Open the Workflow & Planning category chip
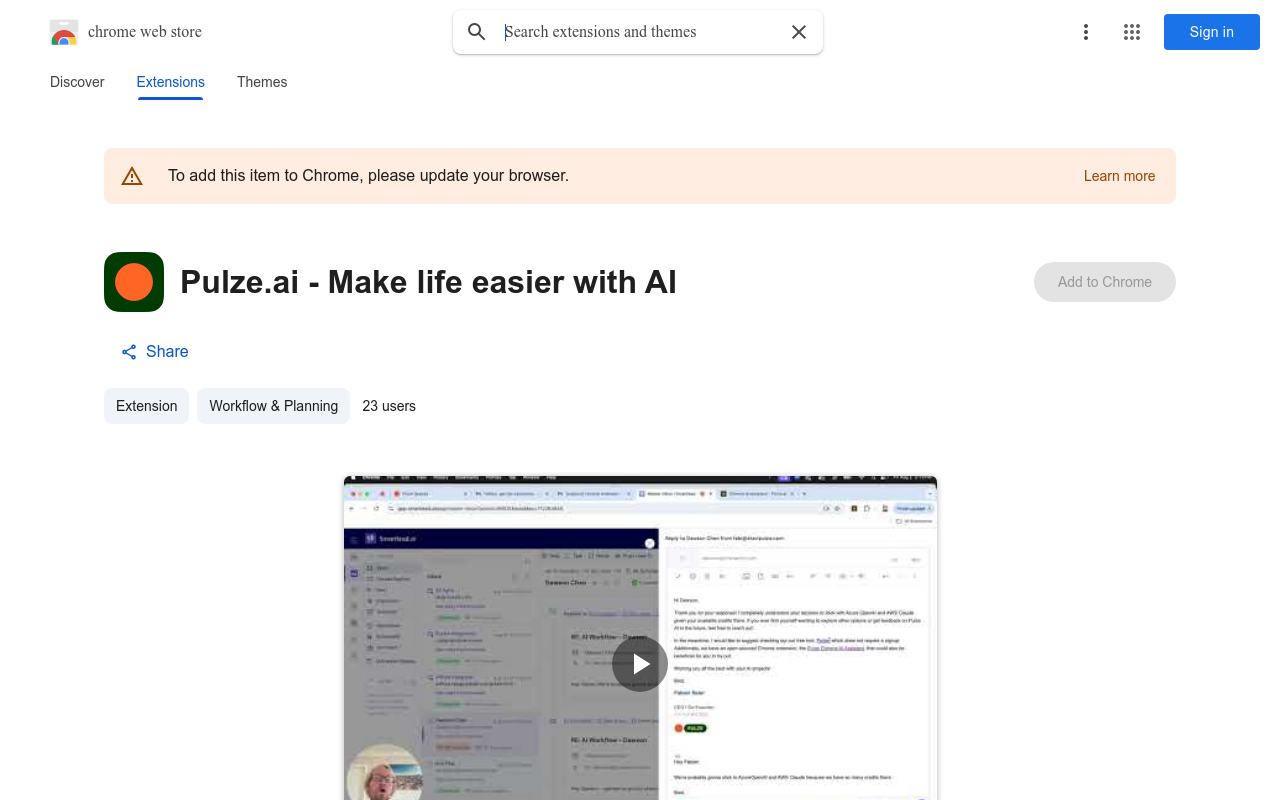1280x800 pixels. coord(274,406)
